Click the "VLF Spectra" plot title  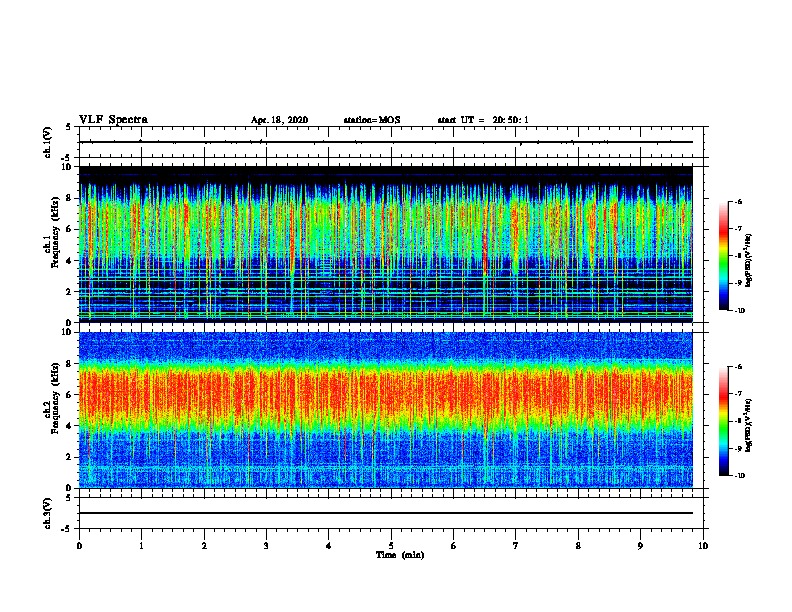point(113,120)
